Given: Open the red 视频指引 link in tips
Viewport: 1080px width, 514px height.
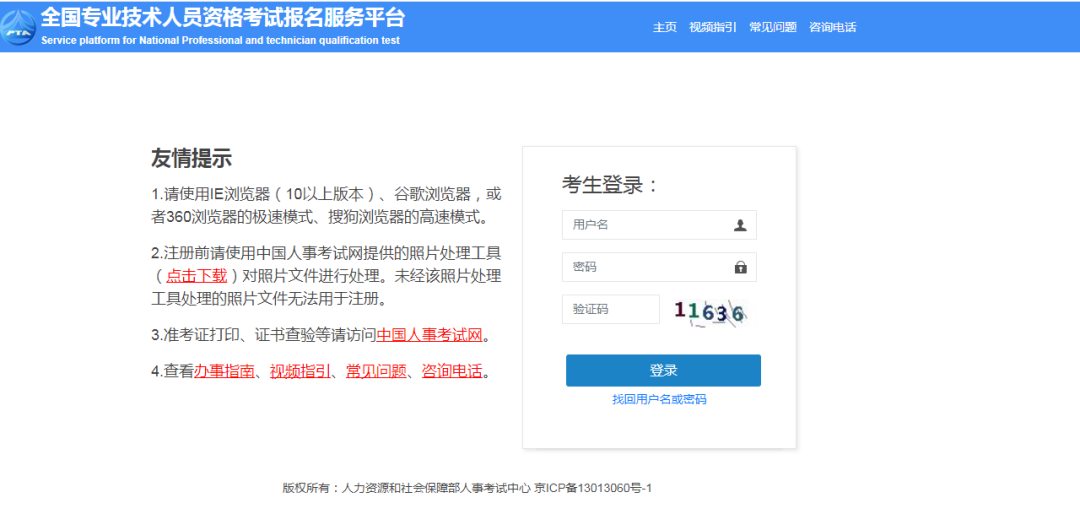Looking at the screenshot, I should click(300, 371).
